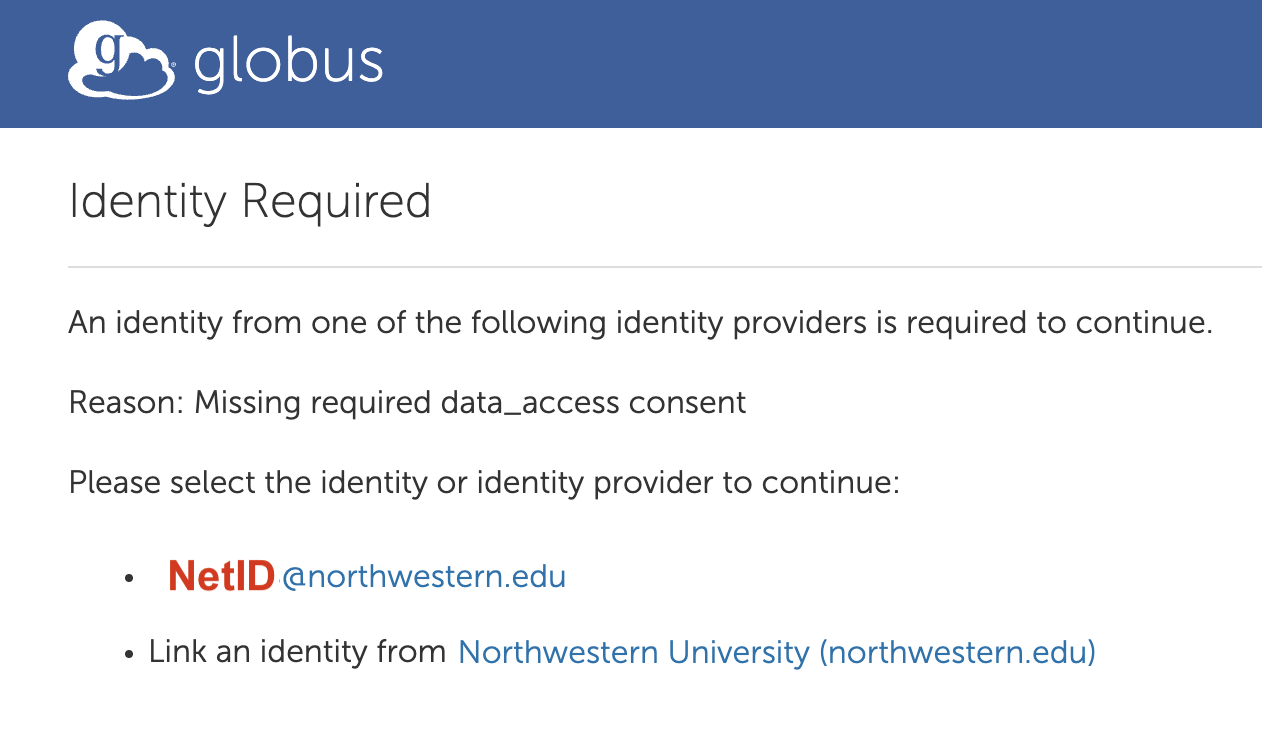The image size is (1262, 756).
Task: Click the "globus" wordmark in the header
Action: click(x=290, y=62)
